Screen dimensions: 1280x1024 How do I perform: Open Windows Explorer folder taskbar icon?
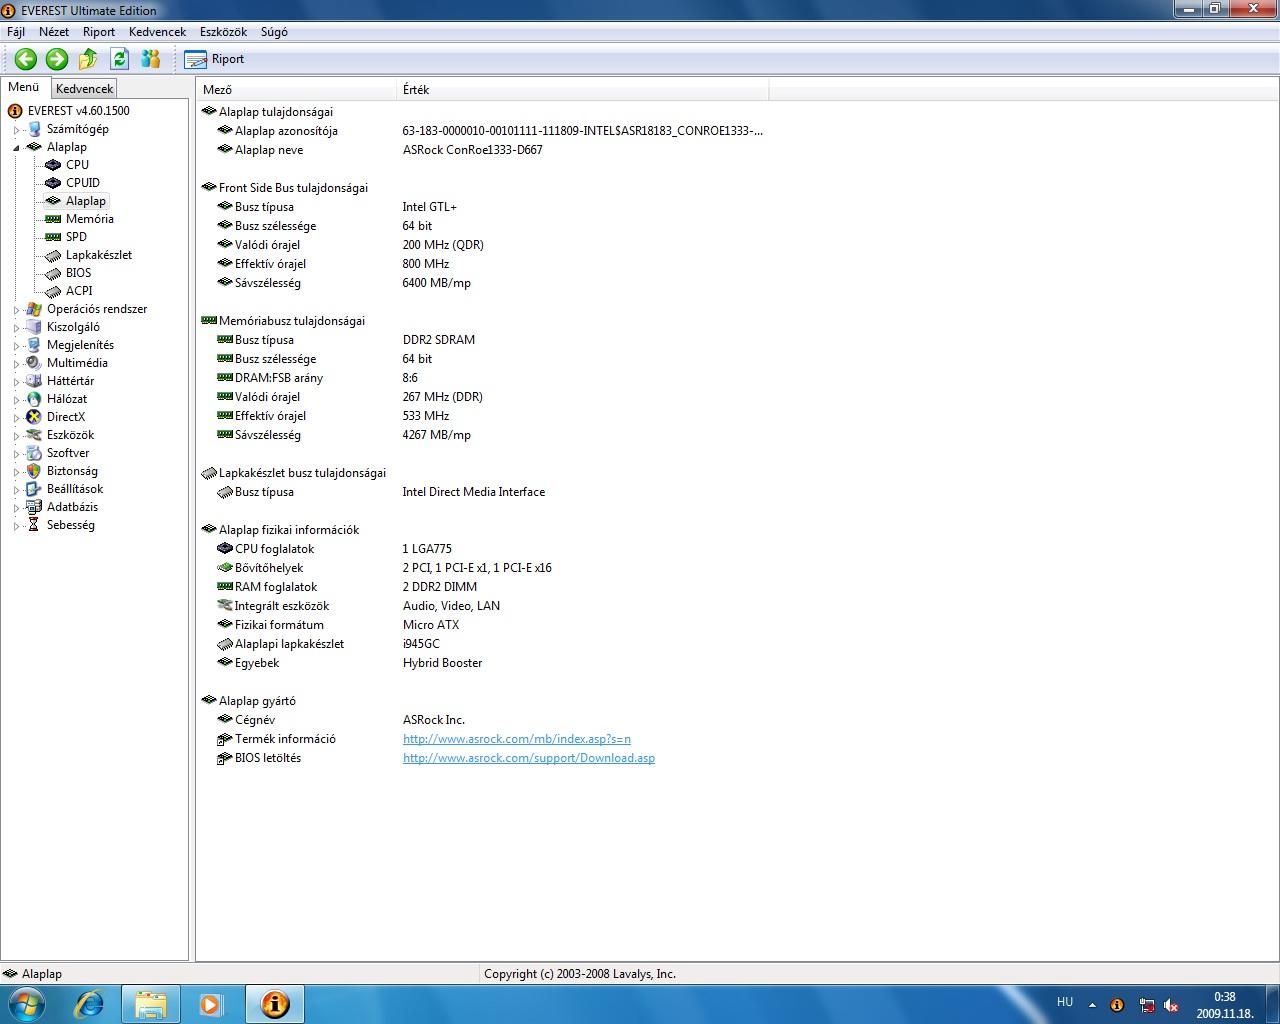(151, 1003)
